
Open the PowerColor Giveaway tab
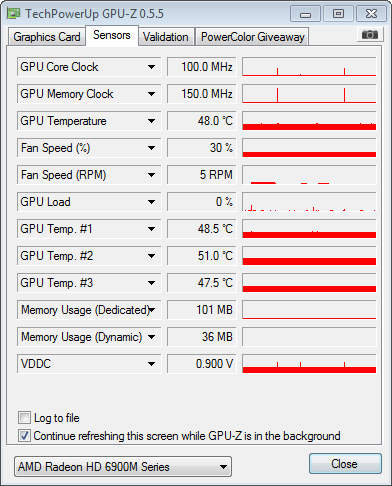[253, 37]
